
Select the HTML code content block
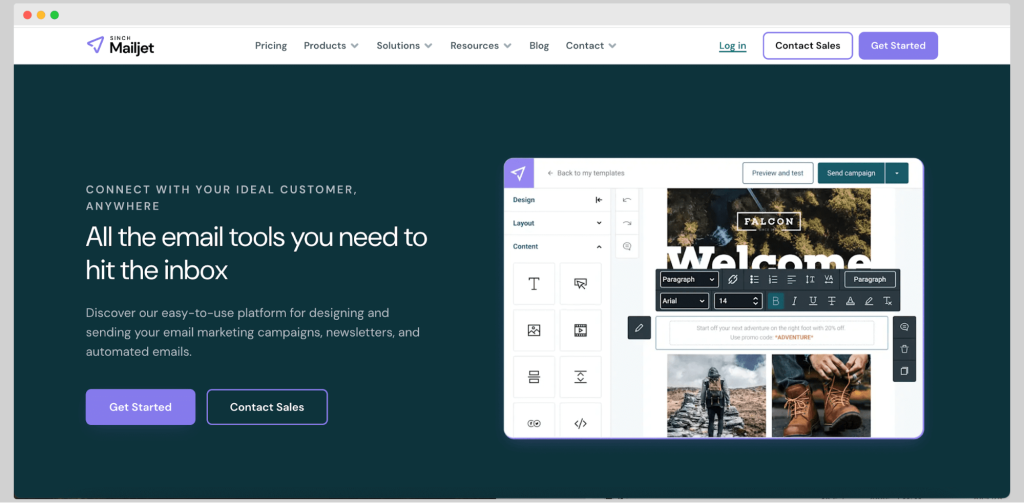581,423
